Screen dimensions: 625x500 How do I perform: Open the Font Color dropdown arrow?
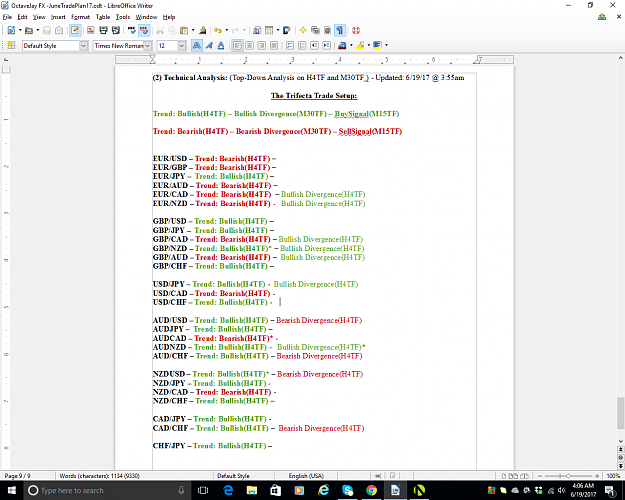(x=351, y=45)
